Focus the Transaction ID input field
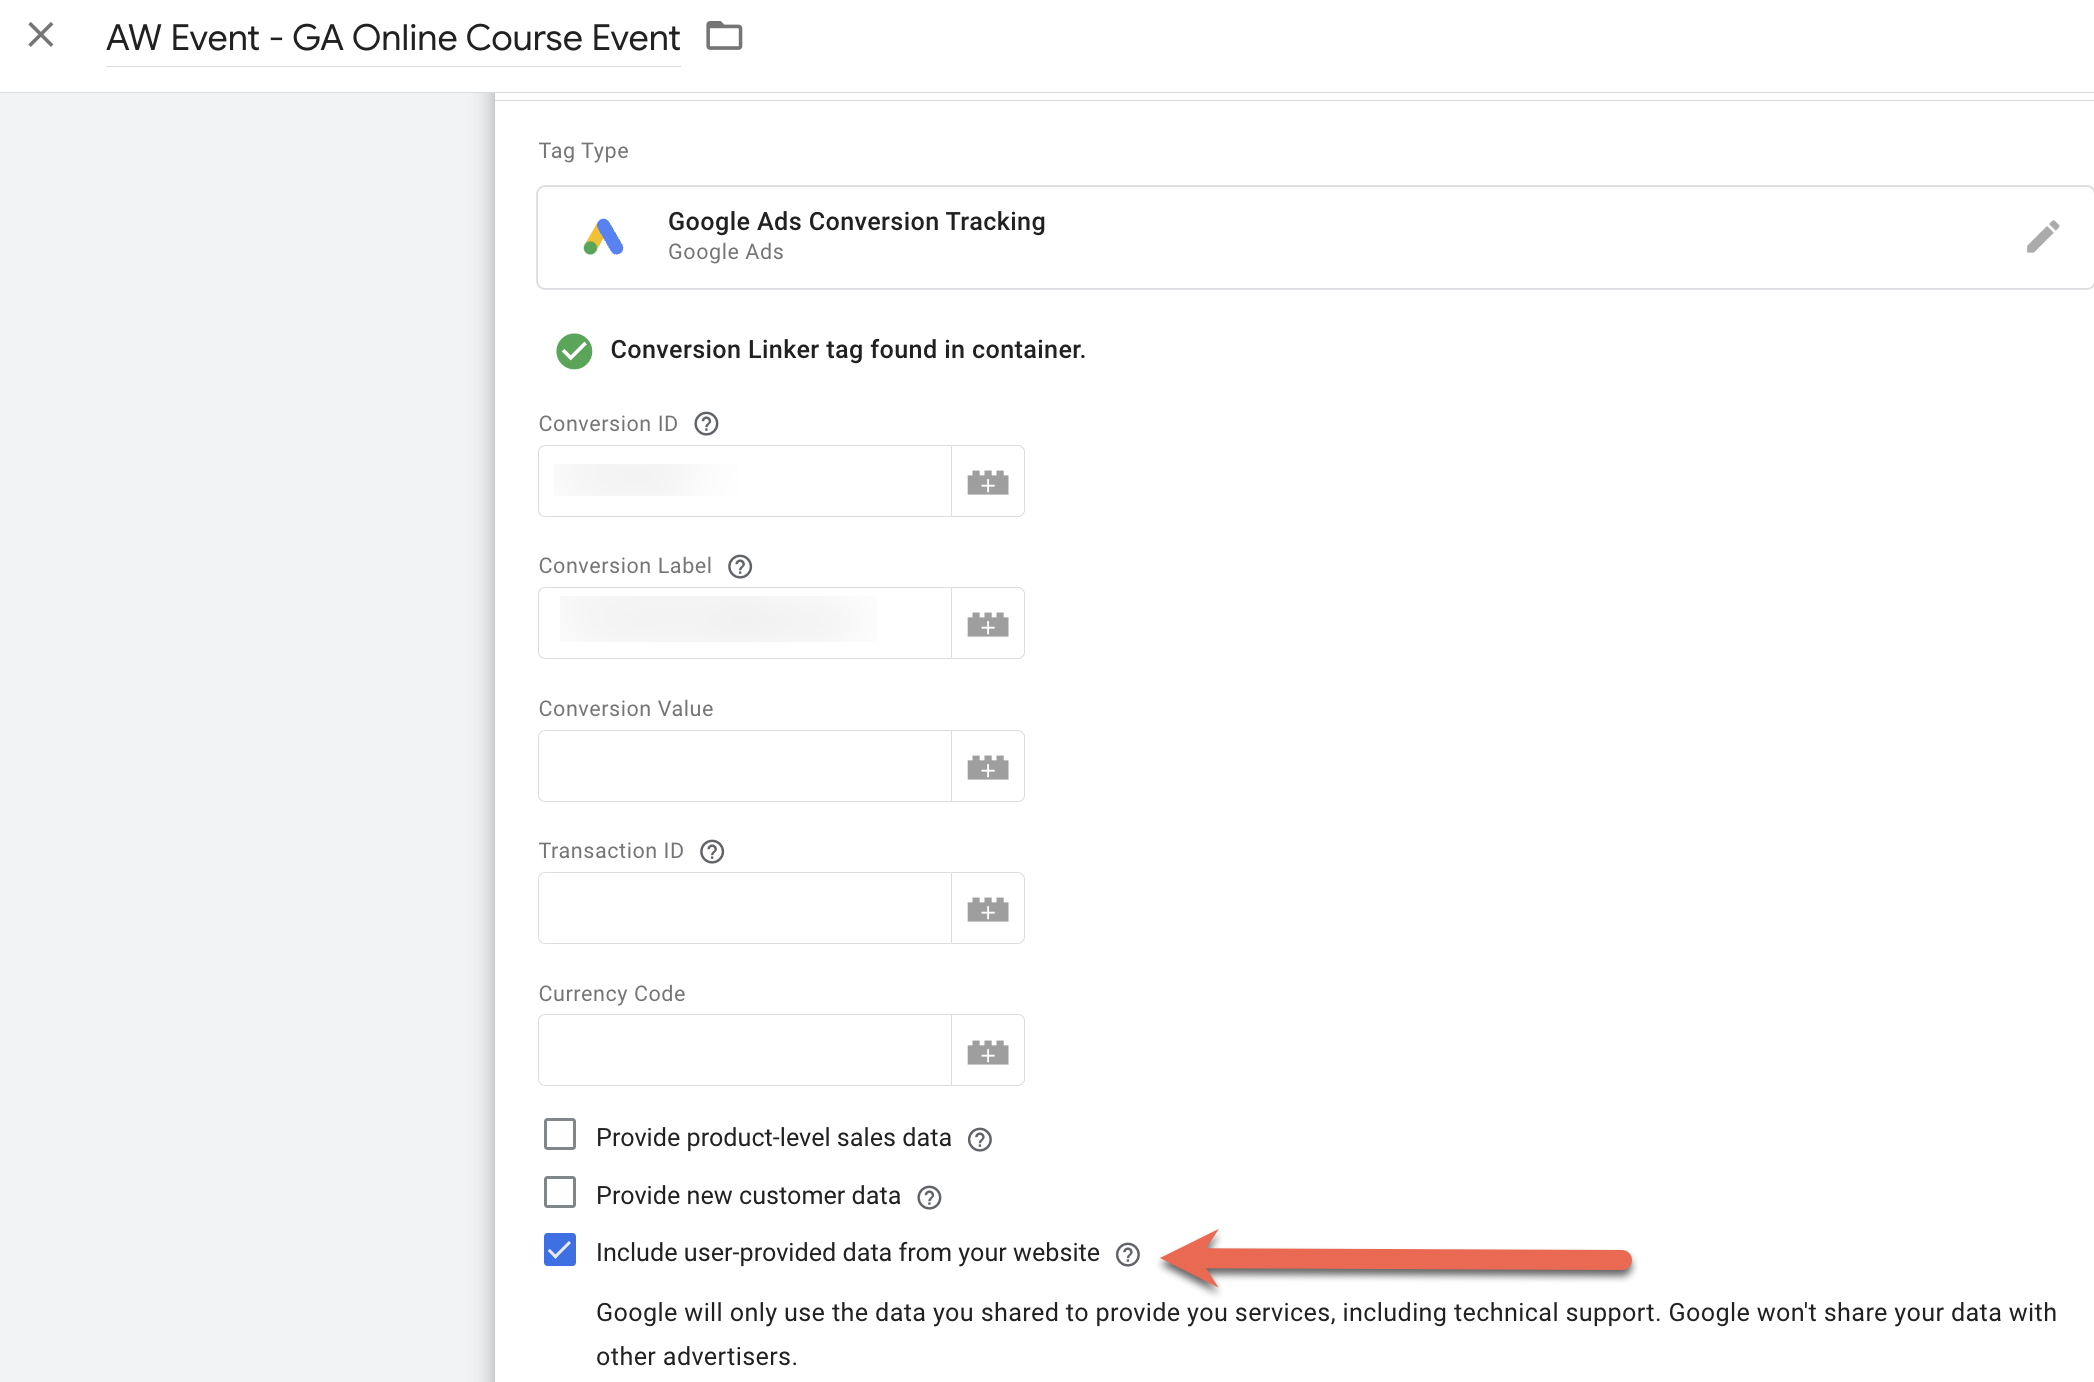 pyautogui.click(x=745, y=908)
